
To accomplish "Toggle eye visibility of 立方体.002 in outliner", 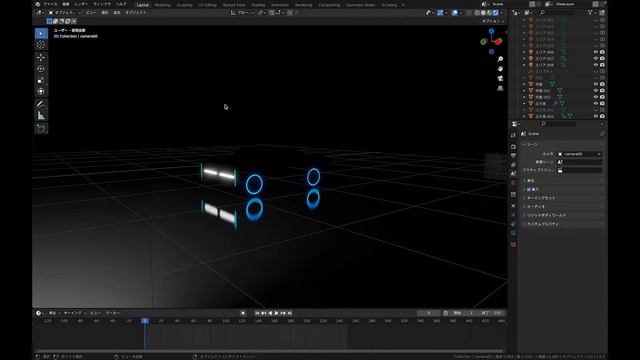I will point(596,116).
